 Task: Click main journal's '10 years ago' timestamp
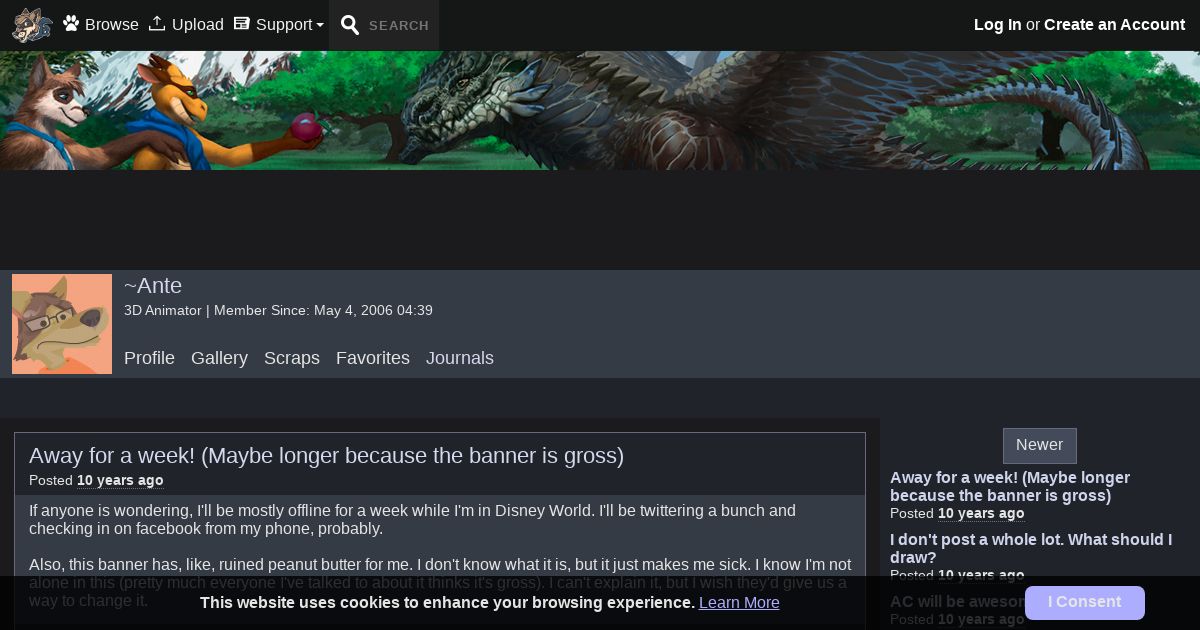point(120,480)
